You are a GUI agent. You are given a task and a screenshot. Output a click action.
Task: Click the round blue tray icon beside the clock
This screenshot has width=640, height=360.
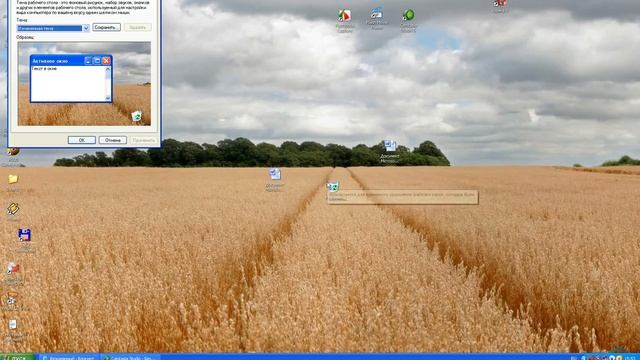pos(612,358)
